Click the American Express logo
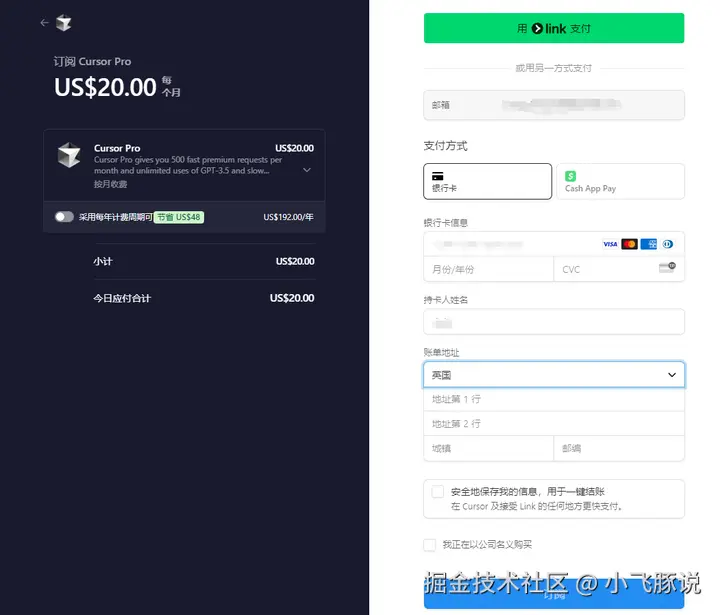The image size is (720, 615). pos(648,244)
